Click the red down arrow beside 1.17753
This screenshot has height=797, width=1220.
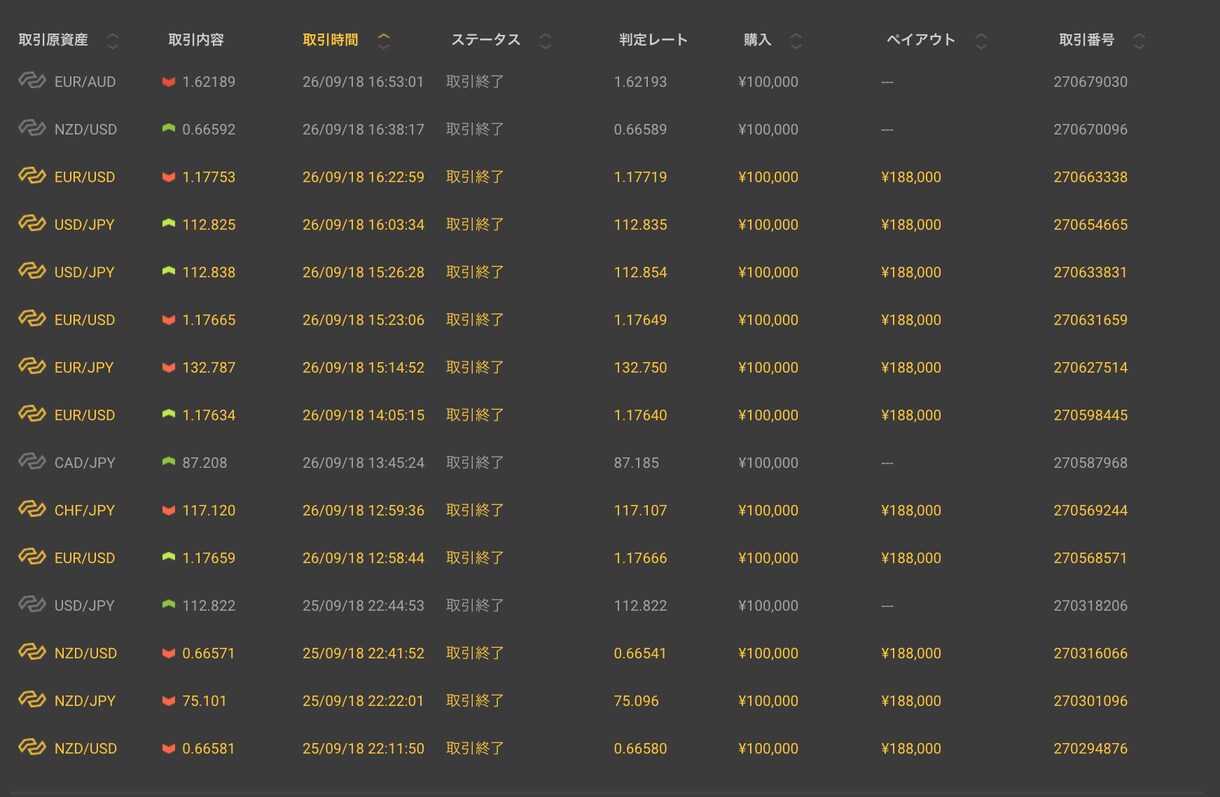click(168, 177)
